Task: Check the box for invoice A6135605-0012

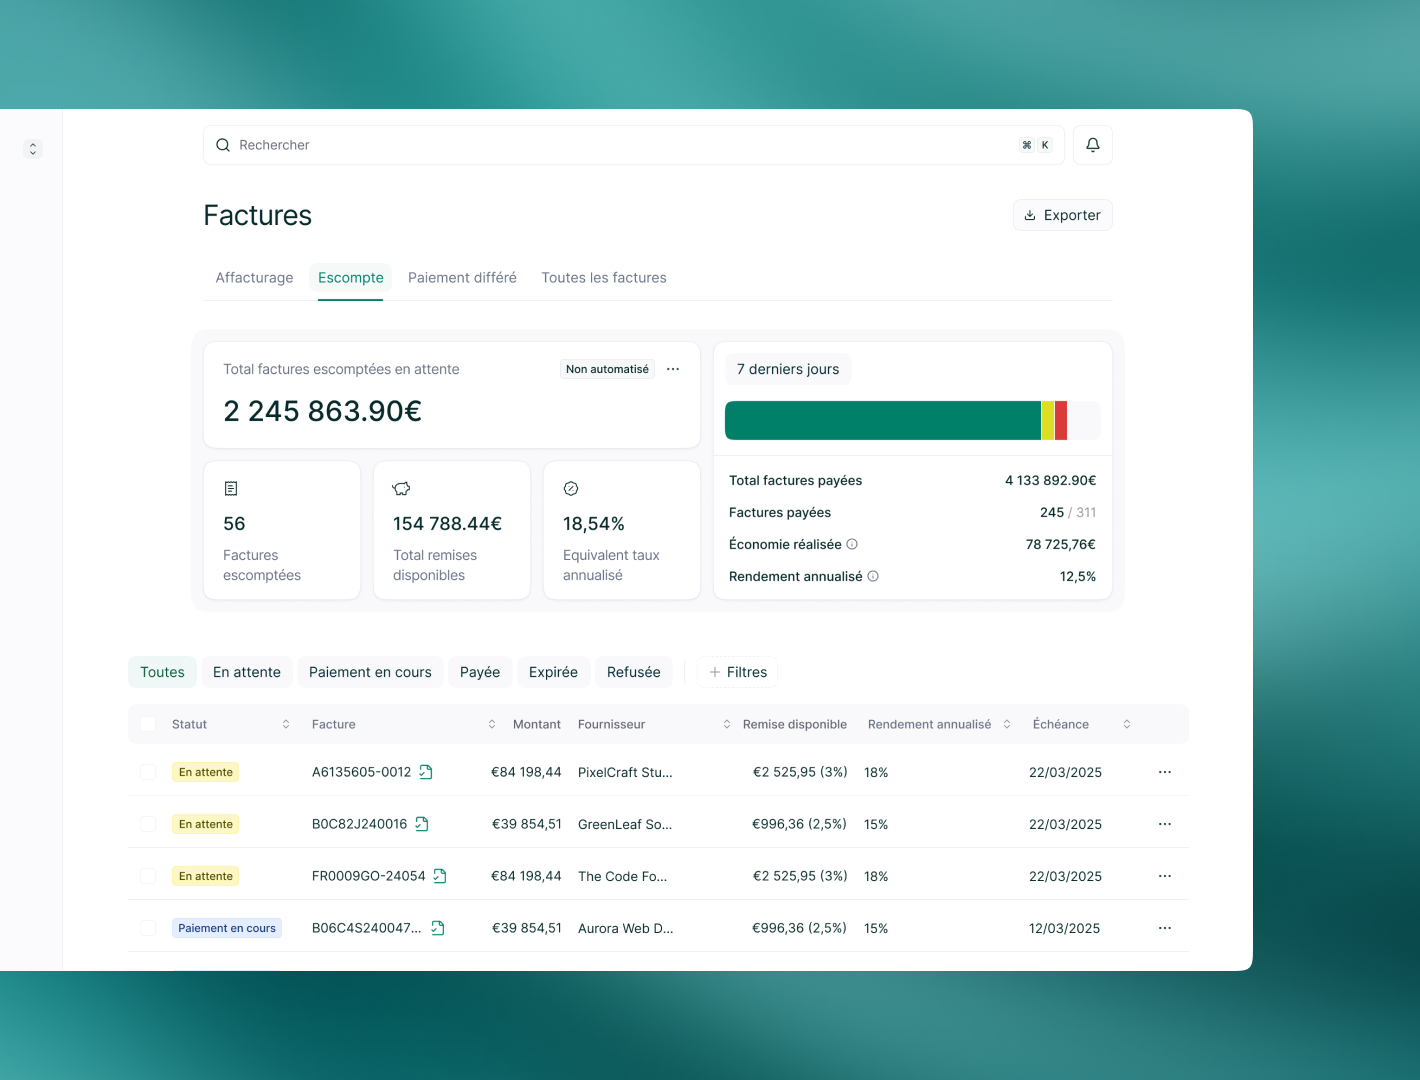Action: (148, 772)
